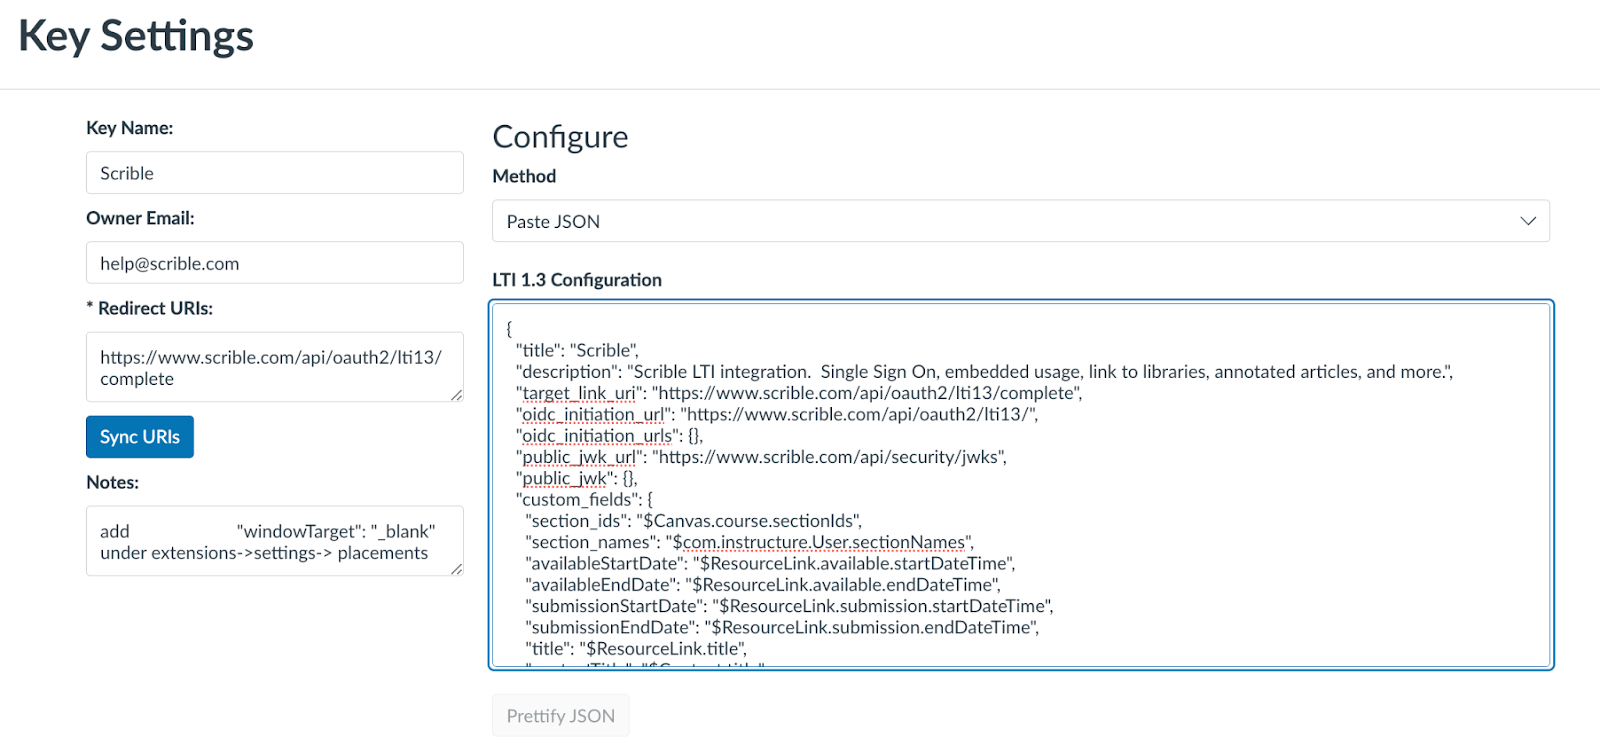Click the "submissionEndDate" line
1600x749 pixels.
click(782, 627)
